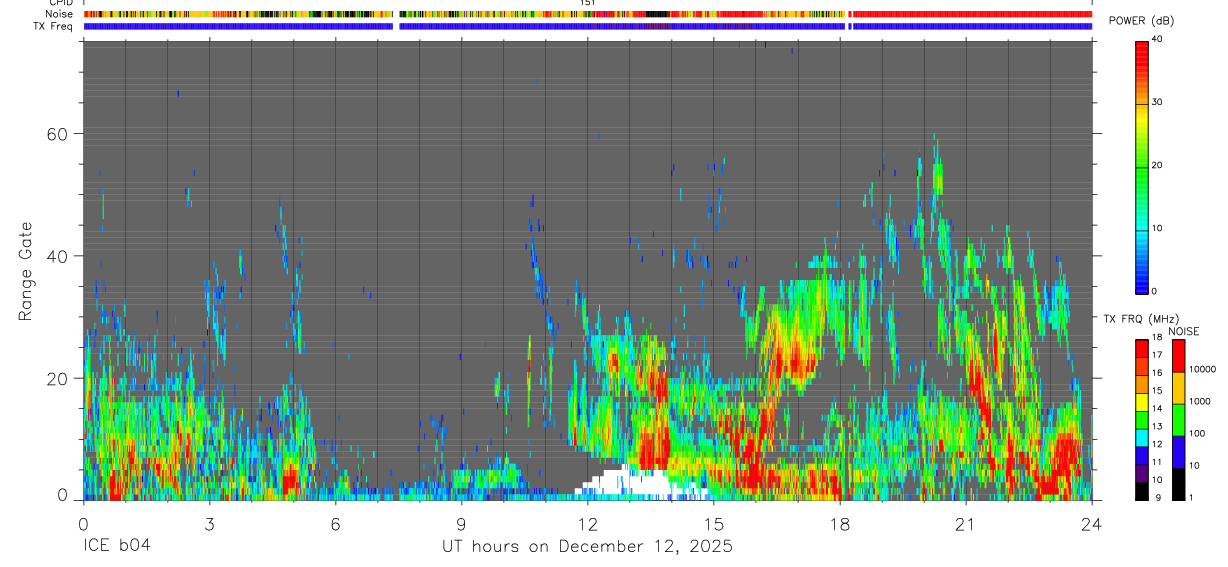Click the CPID value 151 at top

(588, 3)
